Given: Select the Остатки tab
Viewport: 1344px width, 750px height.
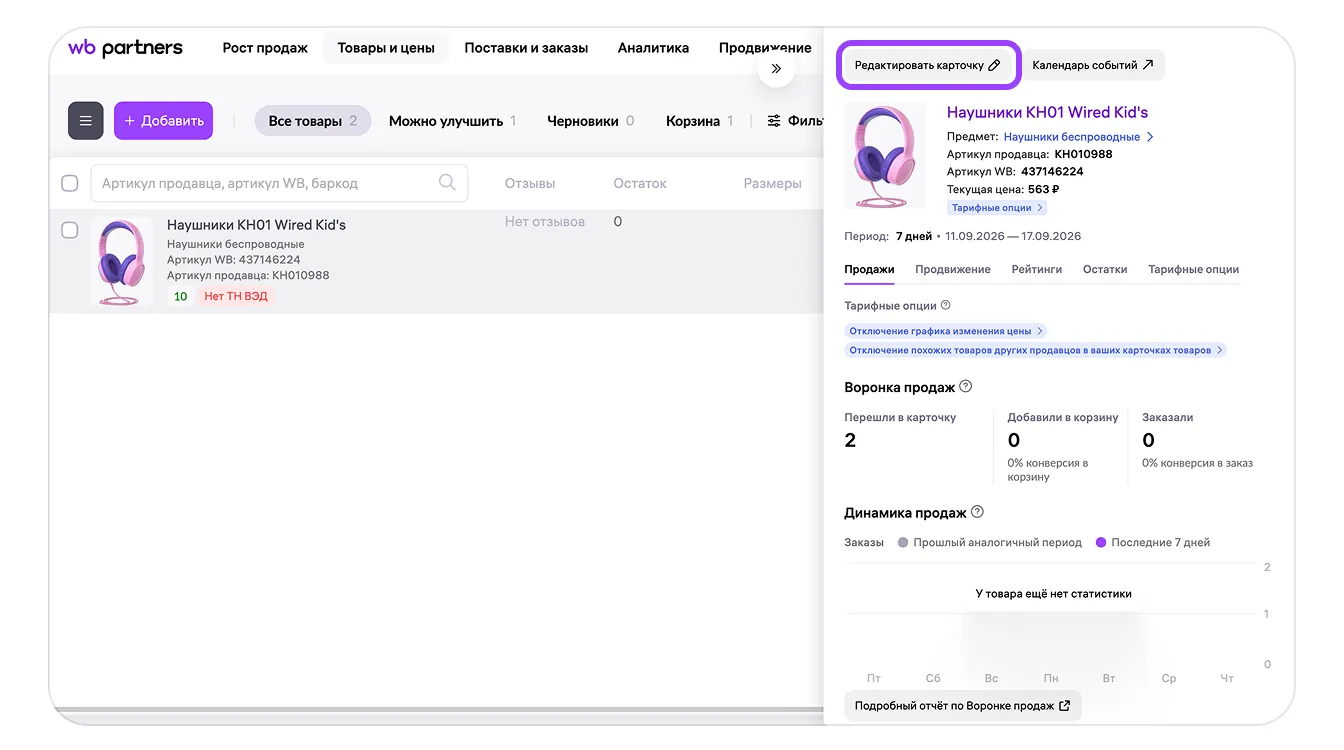Looking at the screenshot, I should point(1105,269).
